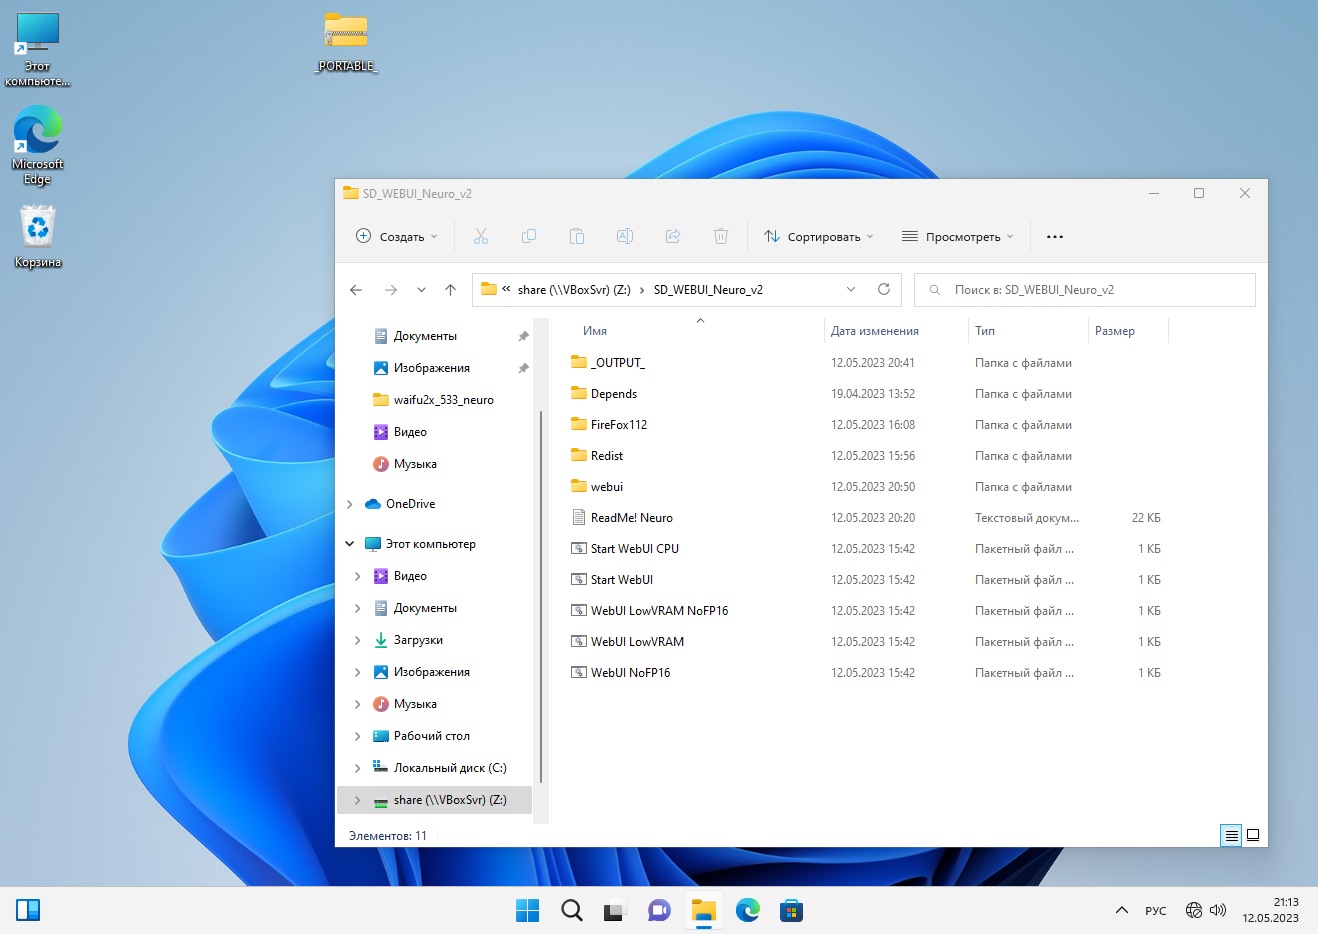1318x934 pixels.
Task: Open the three-dots more options menu
Action: [1055, 237]
